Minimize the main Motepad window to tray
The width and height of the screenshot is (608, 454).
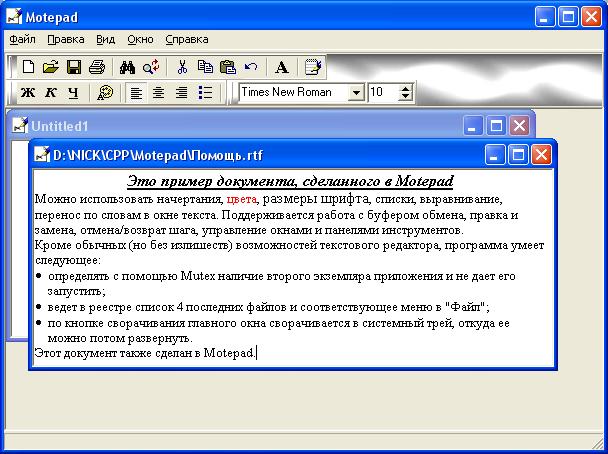[x=545, y=17]
